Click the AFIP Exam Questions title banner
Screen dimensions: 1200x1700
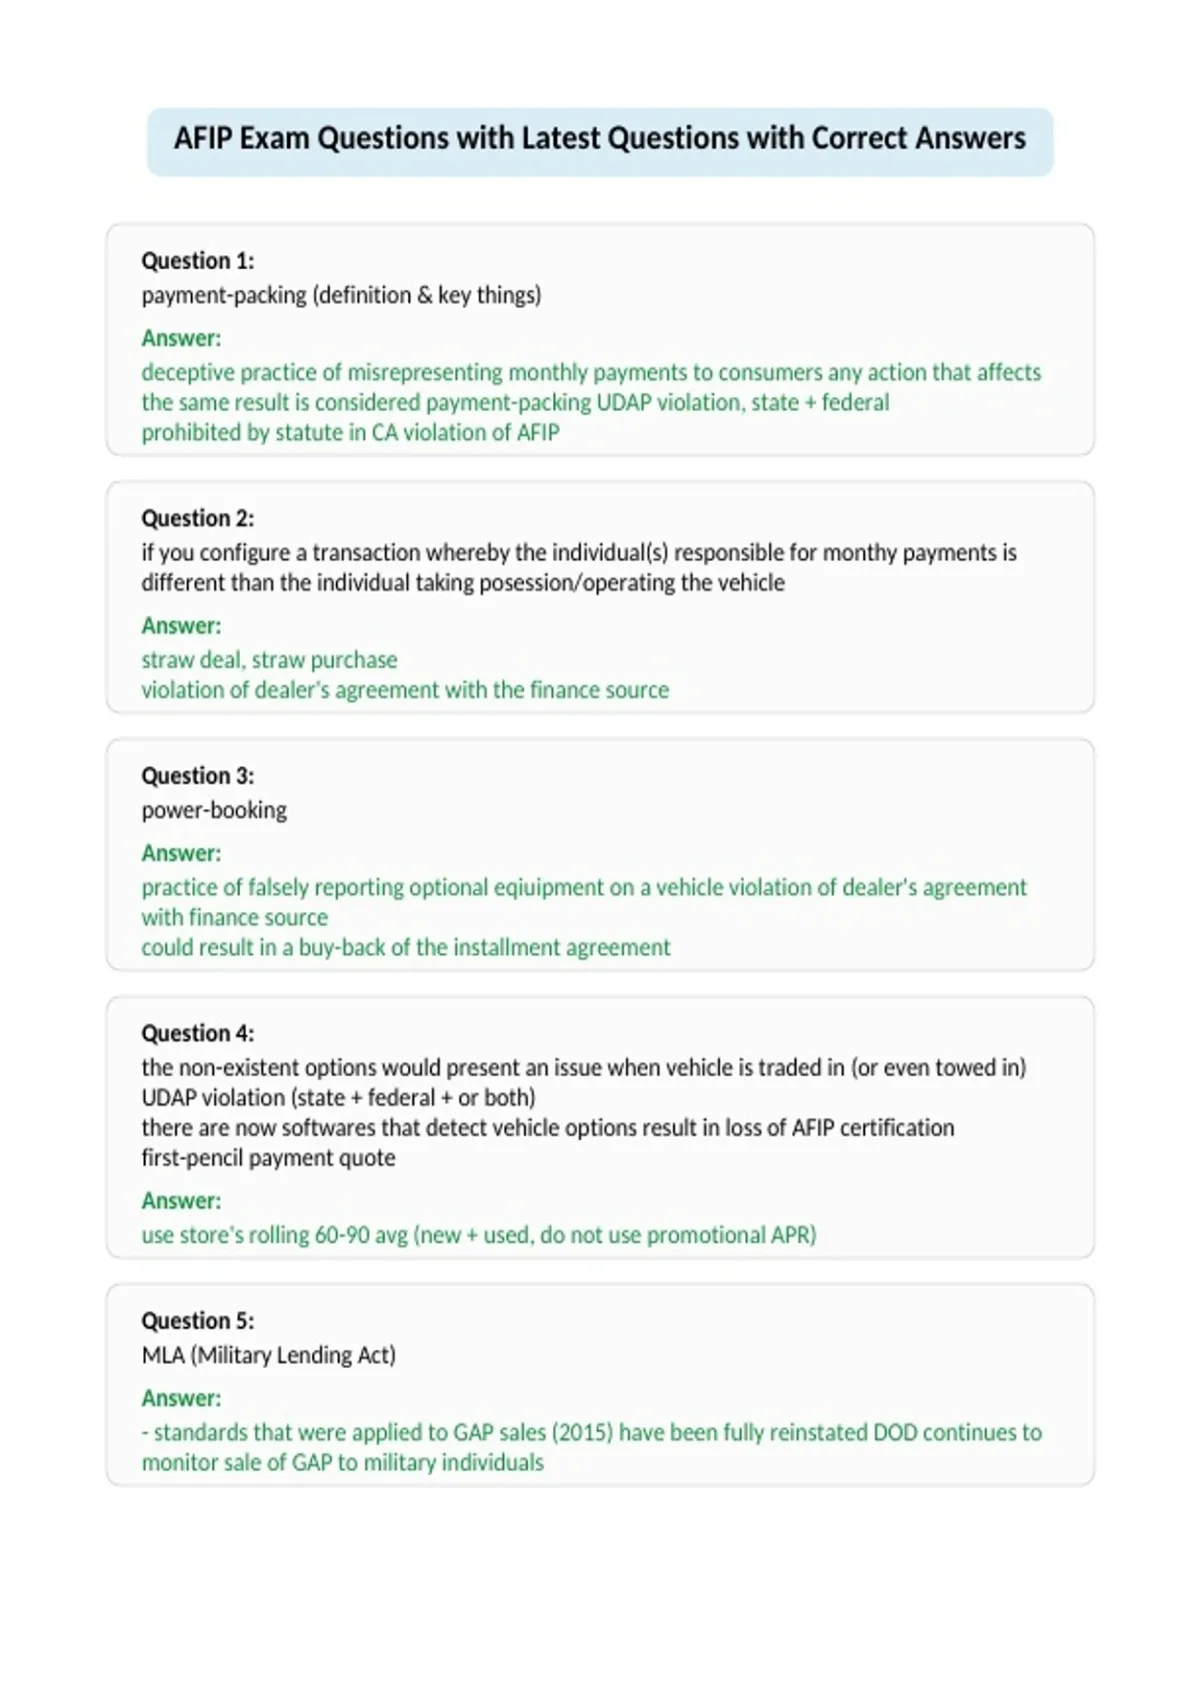click(600, 139)
